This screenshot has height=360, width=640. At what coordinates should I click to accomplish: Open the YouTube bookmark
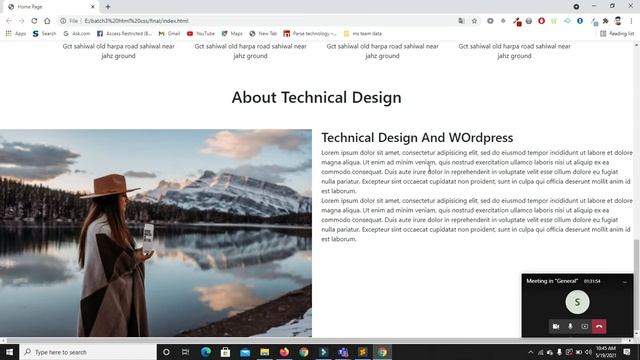pyautogui.click(x=201, y=33)
